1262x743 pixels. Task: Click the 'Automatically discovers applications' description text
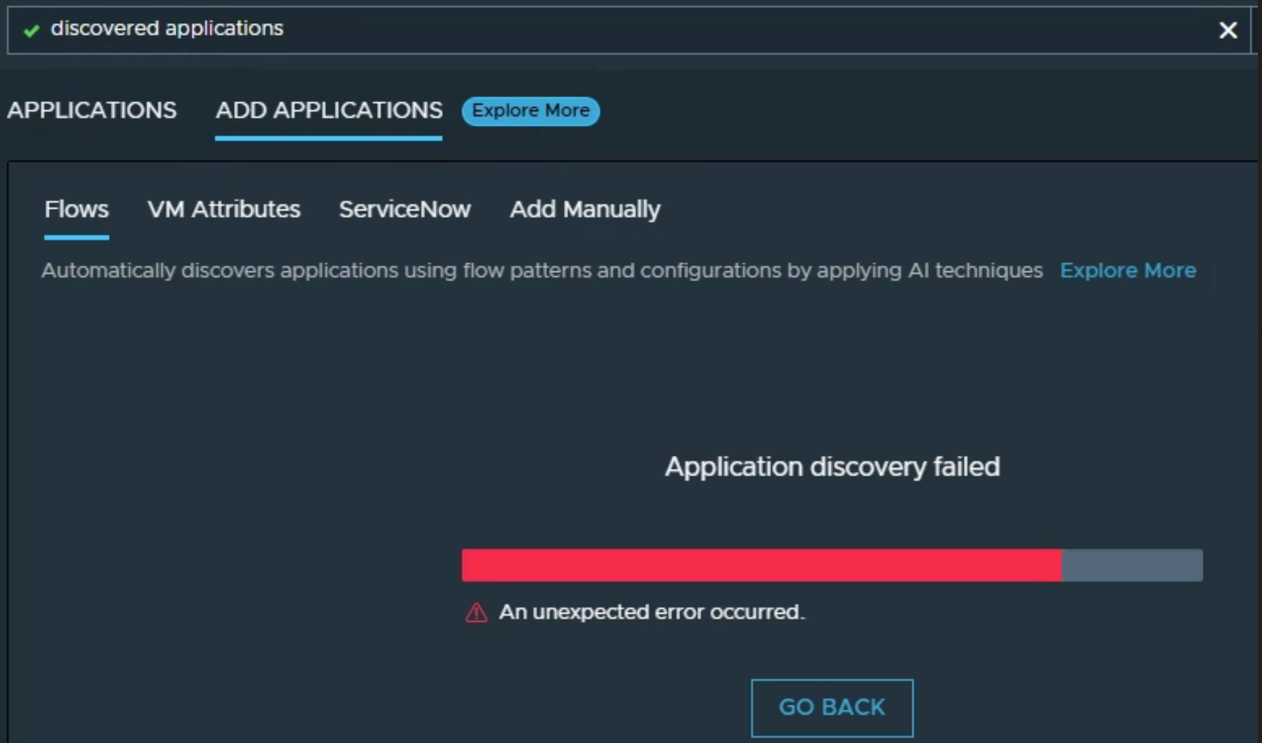coord(541,271)
